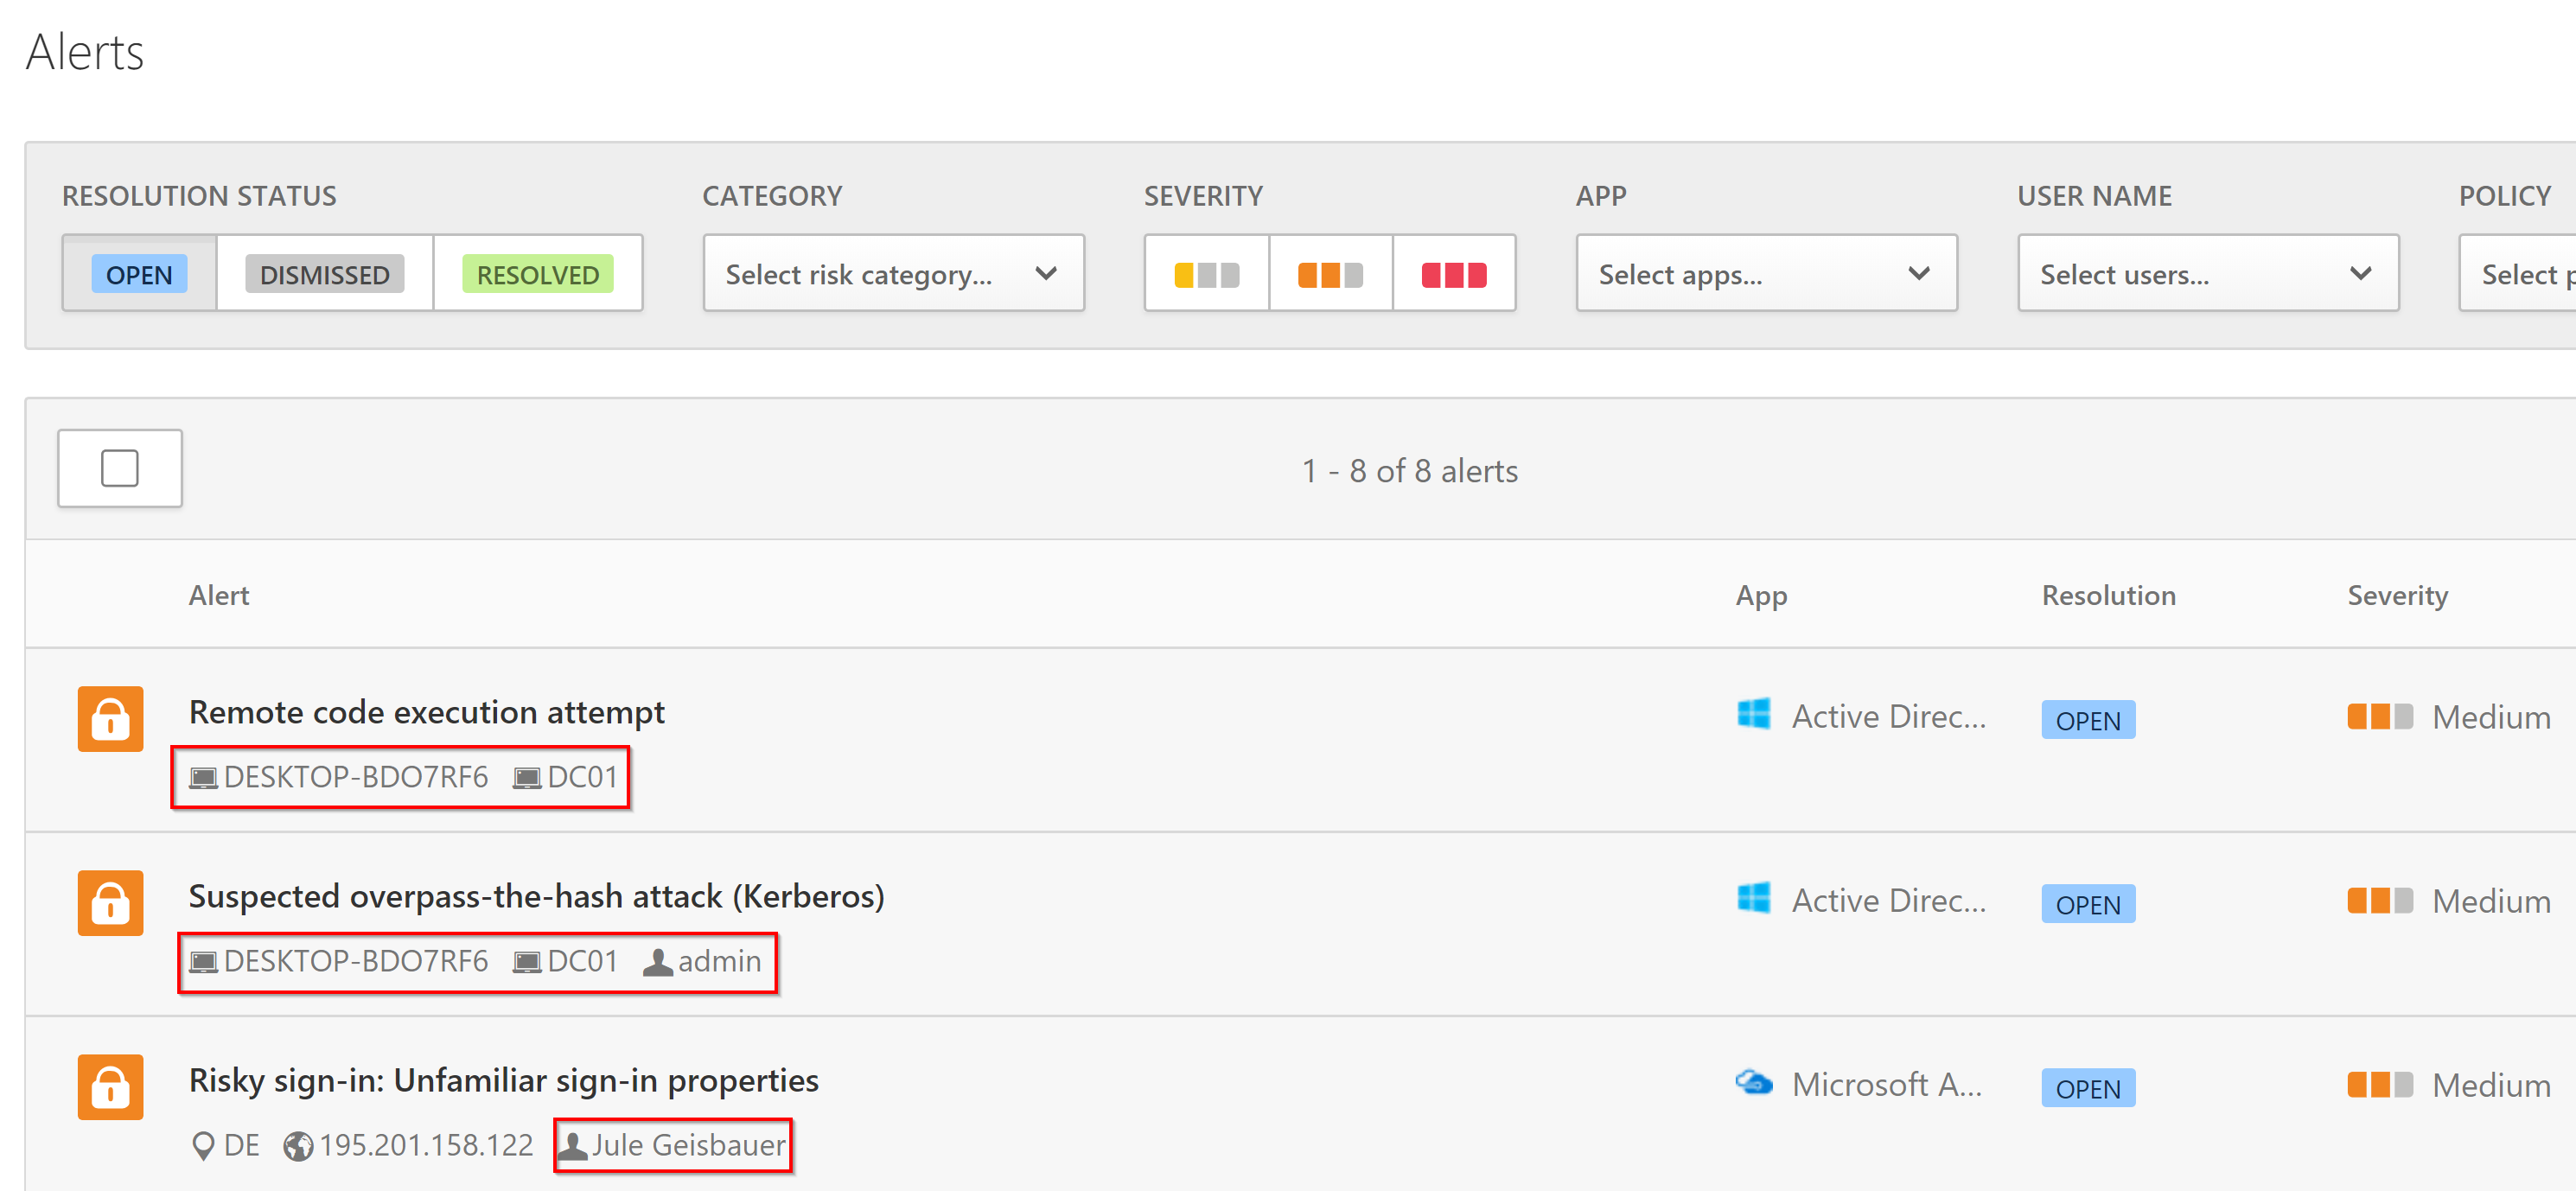
Task: Open the Select risk category dropdown
Action: (892, 274)
